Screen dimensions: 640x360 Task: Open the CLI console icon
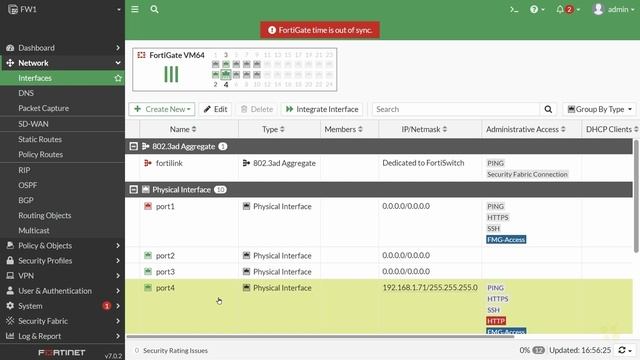514,9
